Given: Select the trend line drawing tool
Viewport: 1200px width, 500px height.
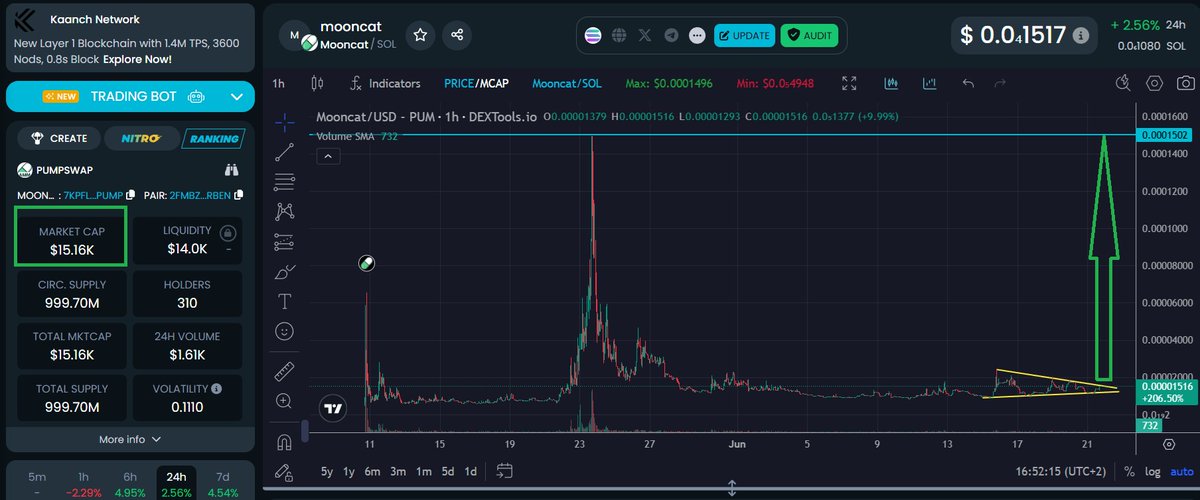Looking at the screenshot, I should [x=285, y=152].
